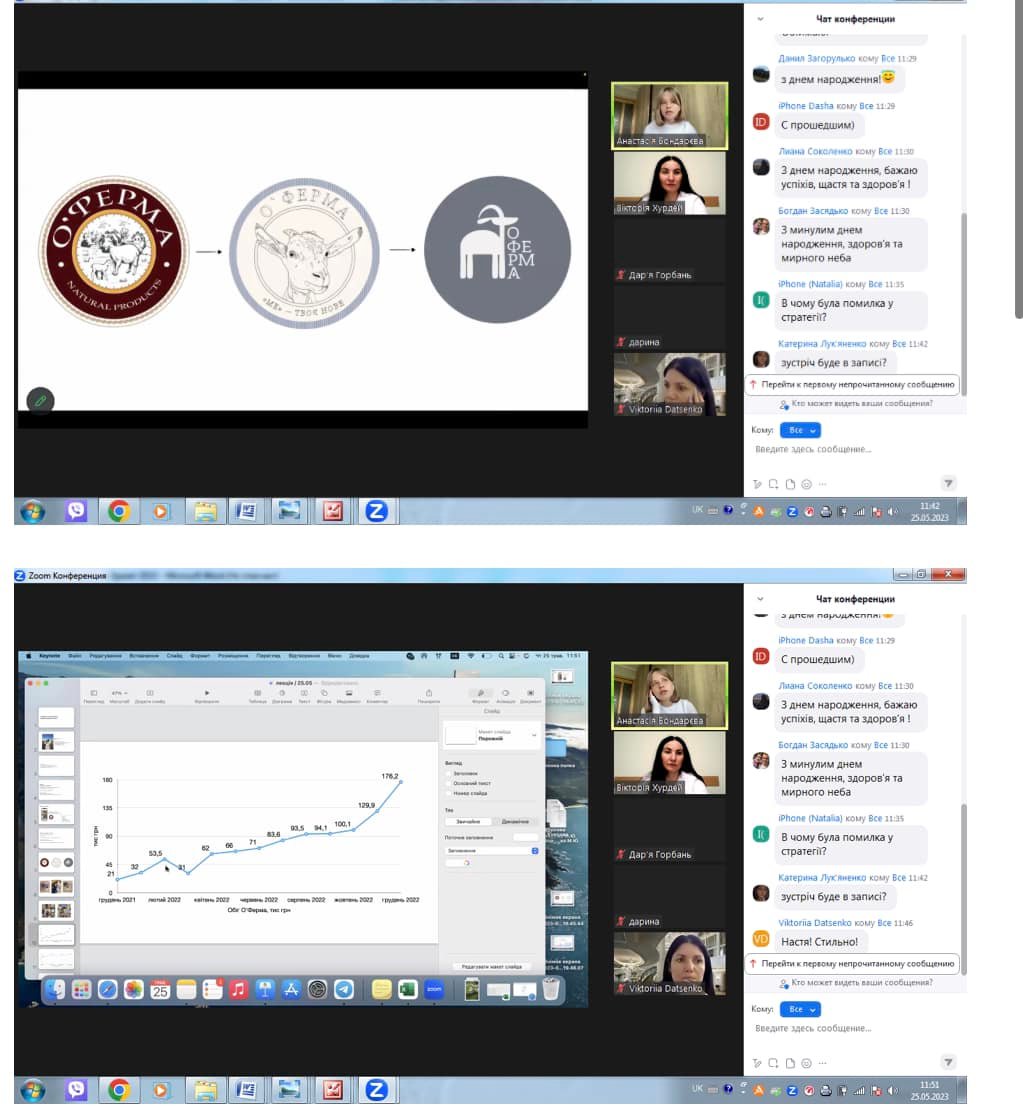Click the Поточне заповнення white swatch in Keynote
Screen dimensions: 1023x1111
pyautogui.click(x=526, y=838)
